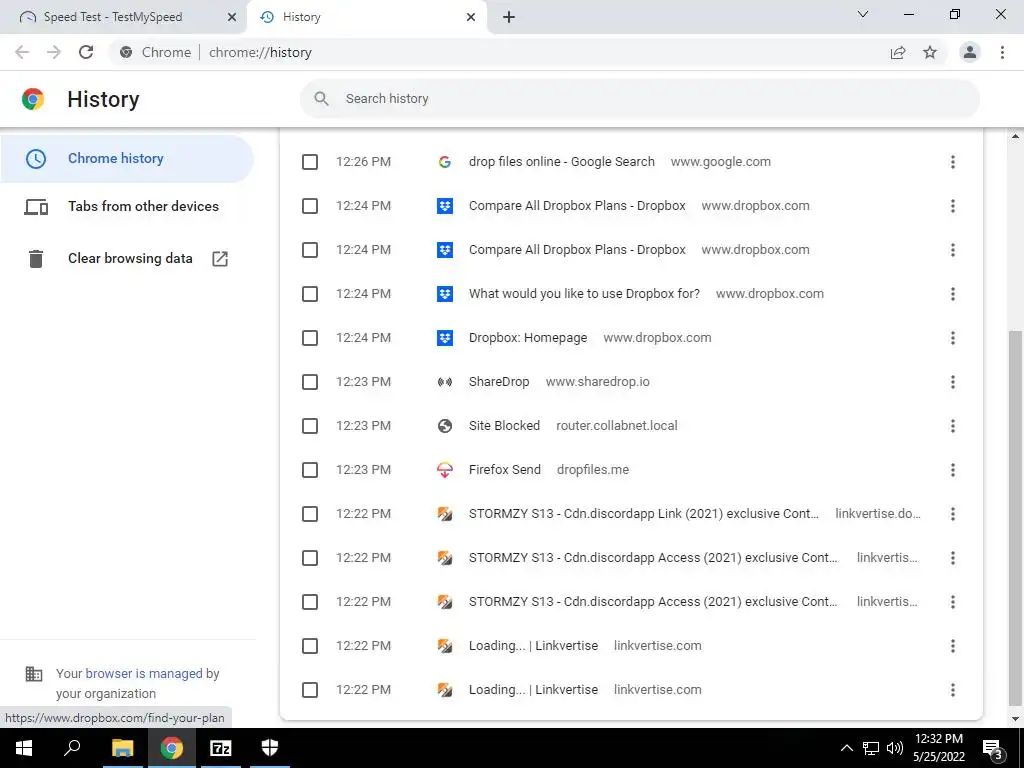Close the Speed Test - TestMySpeed tab
The height and width of the screenshot is (768, 1024).
click(232, 17)
